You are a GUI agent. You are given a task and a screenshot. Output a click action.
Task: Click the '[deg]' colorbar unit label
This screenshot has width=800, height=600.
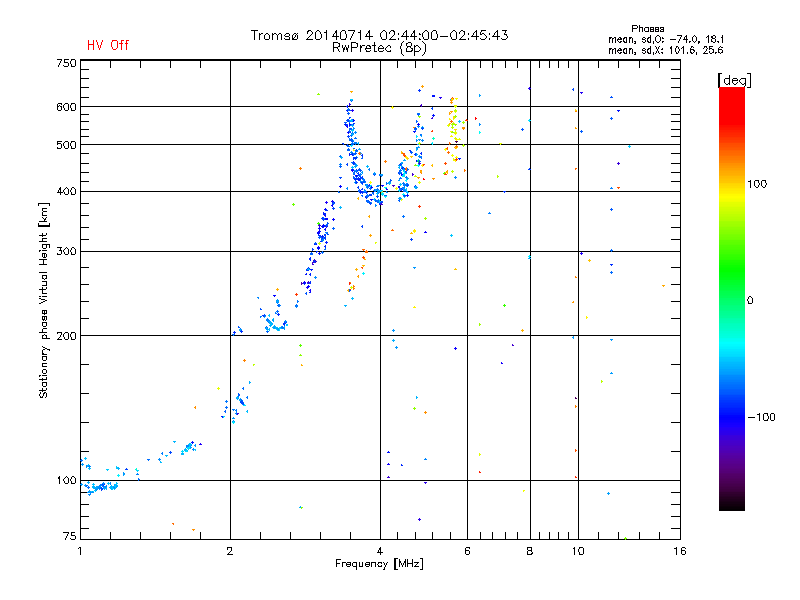pos(734,80)
